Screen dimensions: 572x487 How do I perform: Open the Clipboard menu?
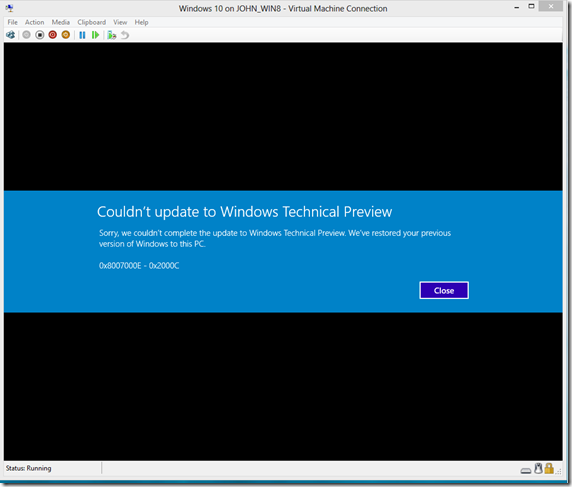point(92,22)
